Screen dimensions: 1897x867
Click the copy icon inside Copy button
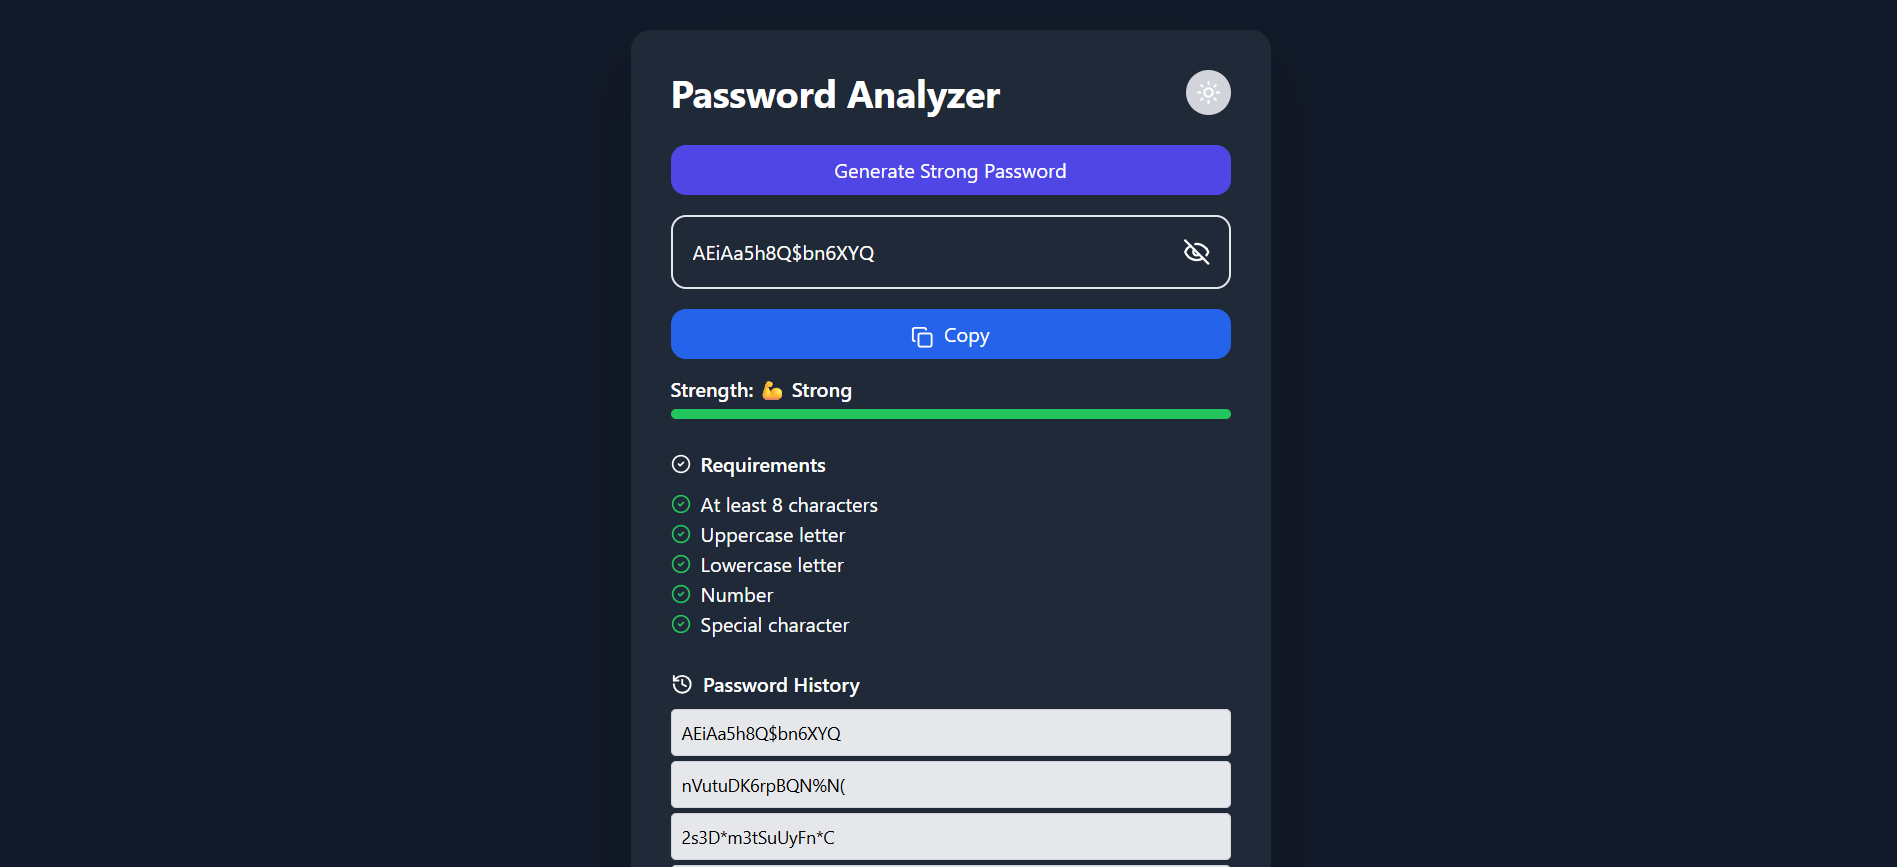(x=921, y=336)
